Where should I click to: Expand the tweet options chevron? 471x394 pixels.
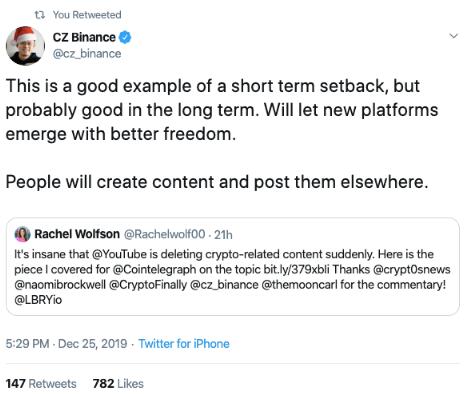[x=454, y=36]
